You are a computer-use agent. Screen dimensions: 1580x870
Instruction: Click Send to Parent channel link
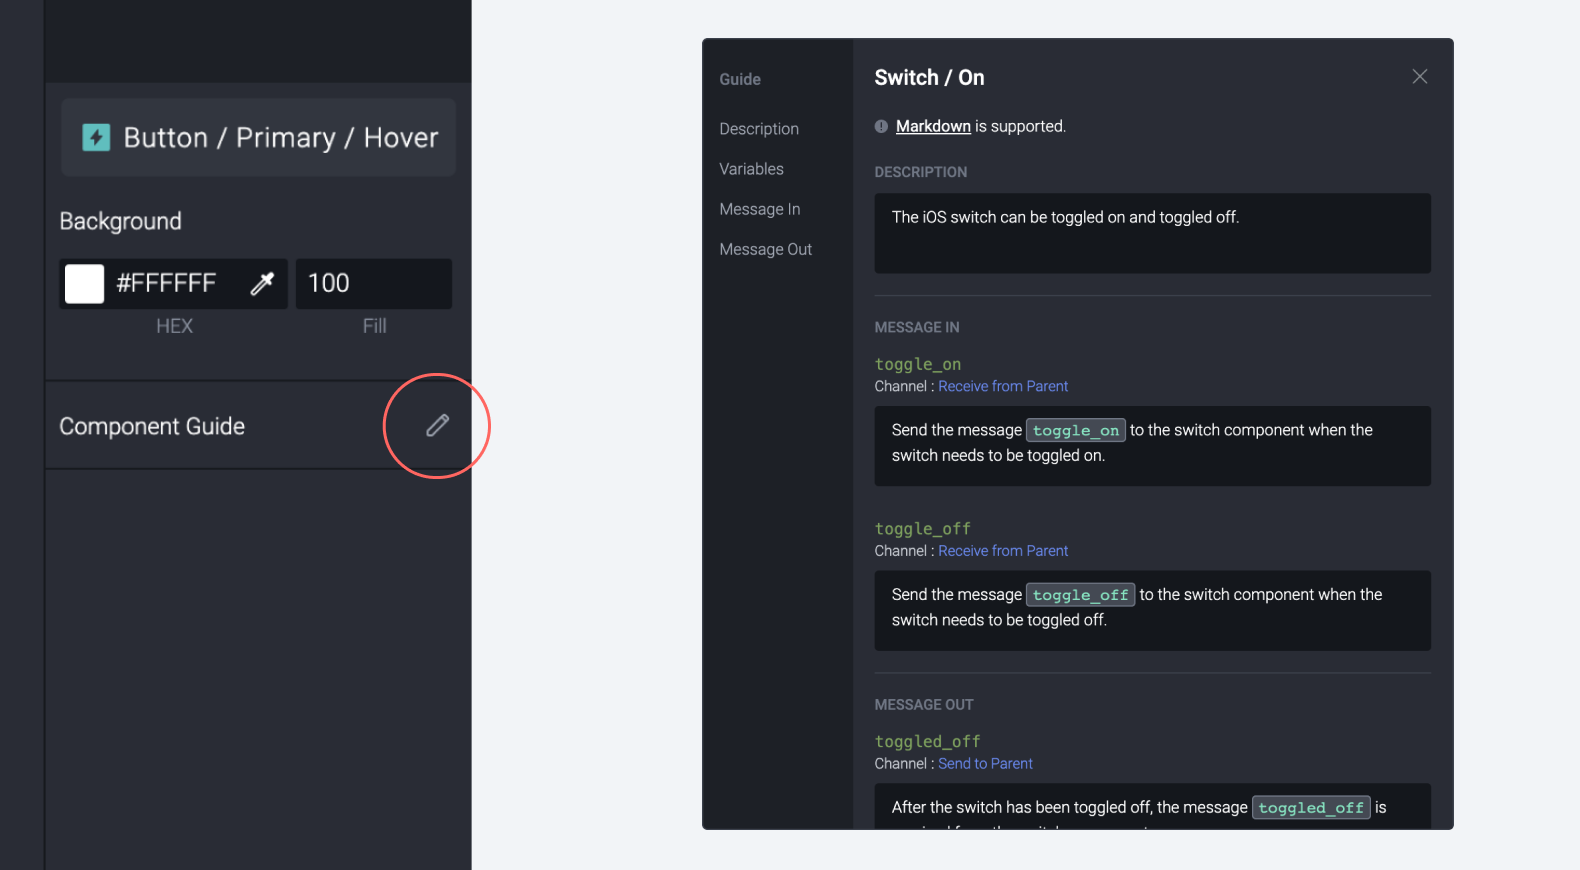point(985,763)
